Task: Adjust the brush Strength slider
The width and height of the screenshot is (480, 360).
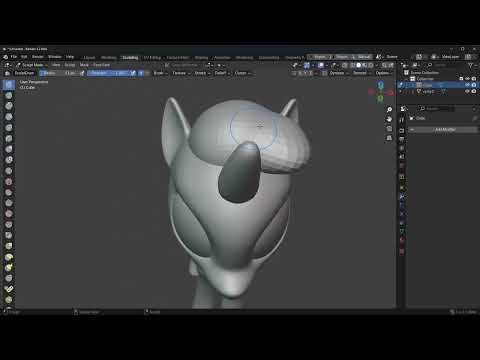Action: click(108, 73)
